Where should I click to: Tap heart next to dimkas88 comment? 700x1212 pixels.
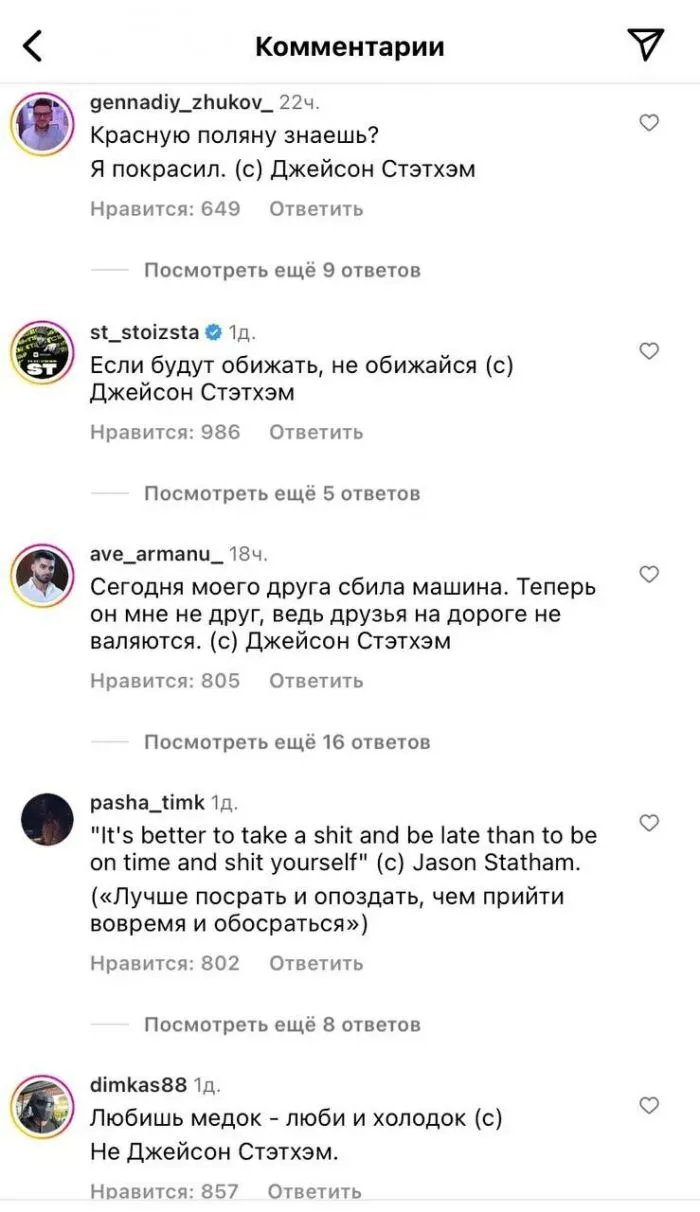coord(649,1105)
